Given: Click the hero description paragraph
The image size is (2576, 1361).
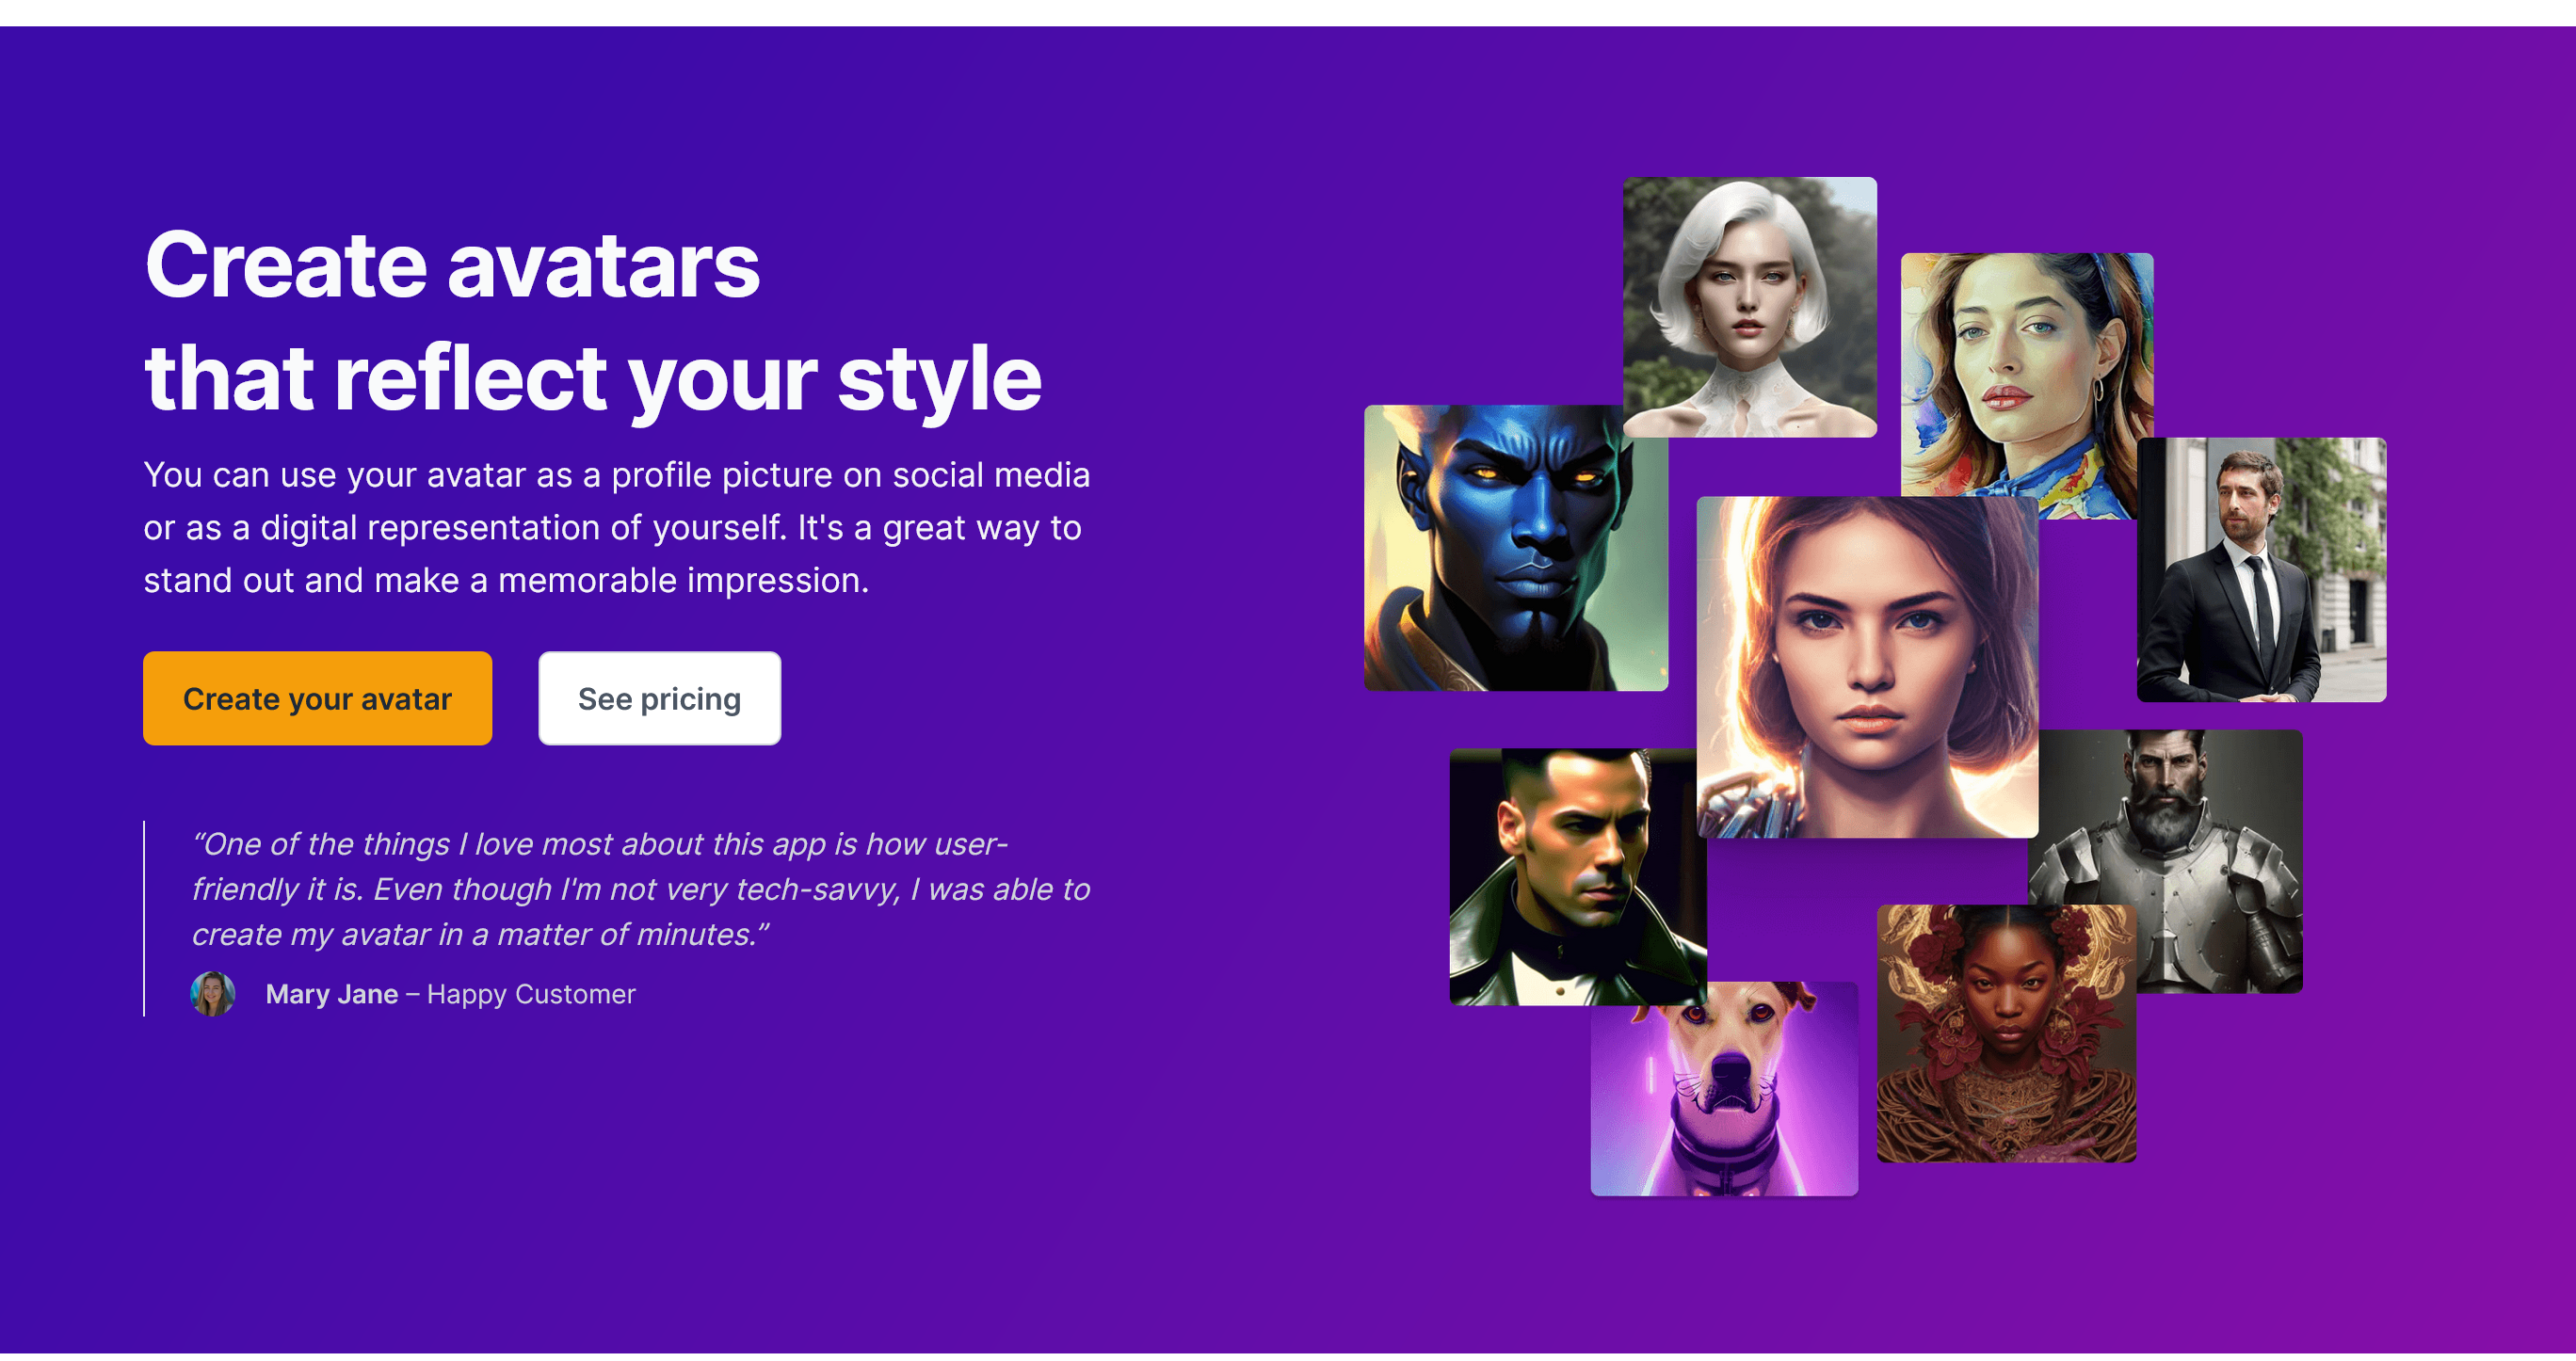Looking at the screenshot, I should 618,527.
